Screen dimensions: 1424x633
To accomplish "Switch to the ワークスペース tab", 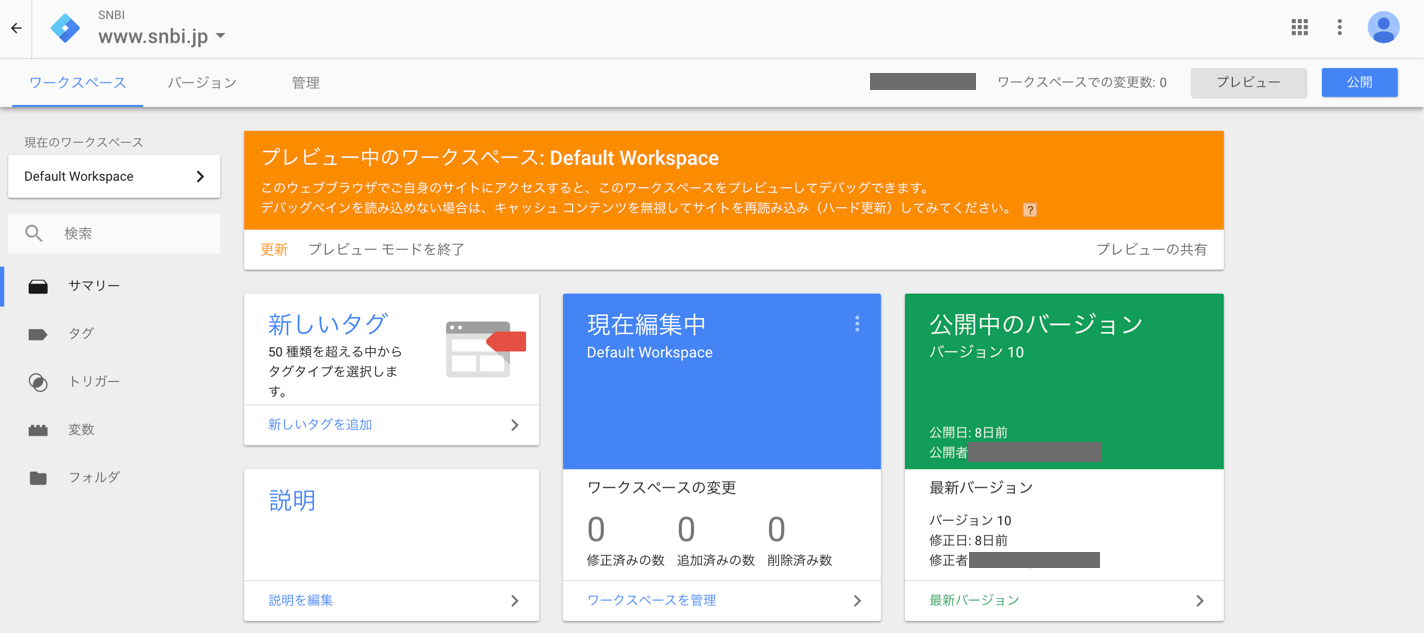I will (x=78, y=83).
